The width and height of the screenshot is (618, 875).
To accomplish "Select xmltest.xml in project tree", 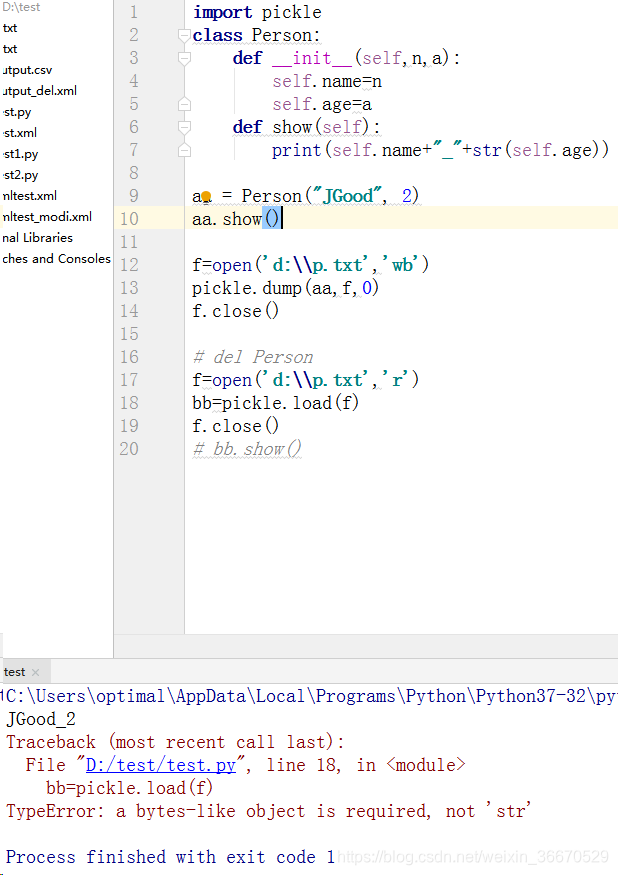I will point(28,196).
